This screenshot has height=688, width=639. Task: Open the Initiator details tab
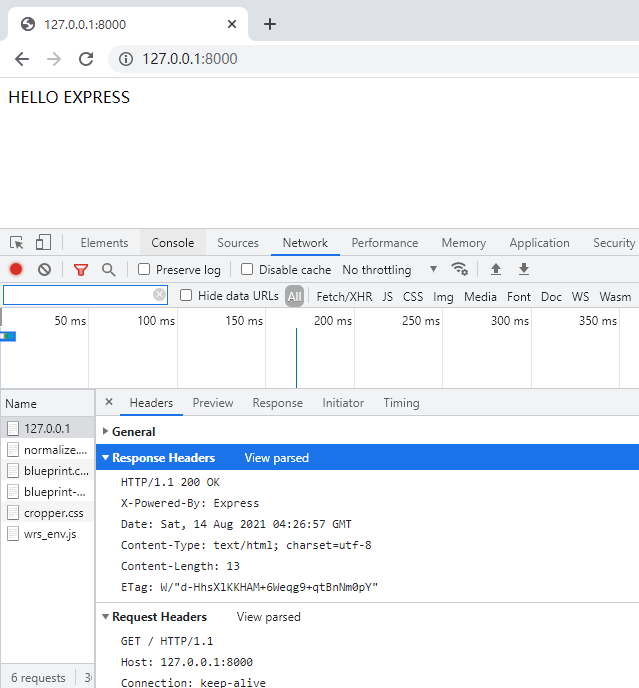343,403
